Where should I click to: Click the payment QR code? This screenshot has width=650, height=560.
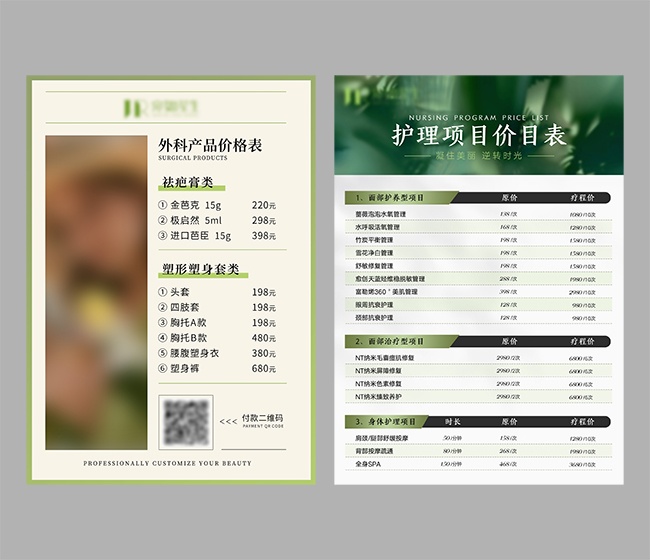(x=184, y=421)
